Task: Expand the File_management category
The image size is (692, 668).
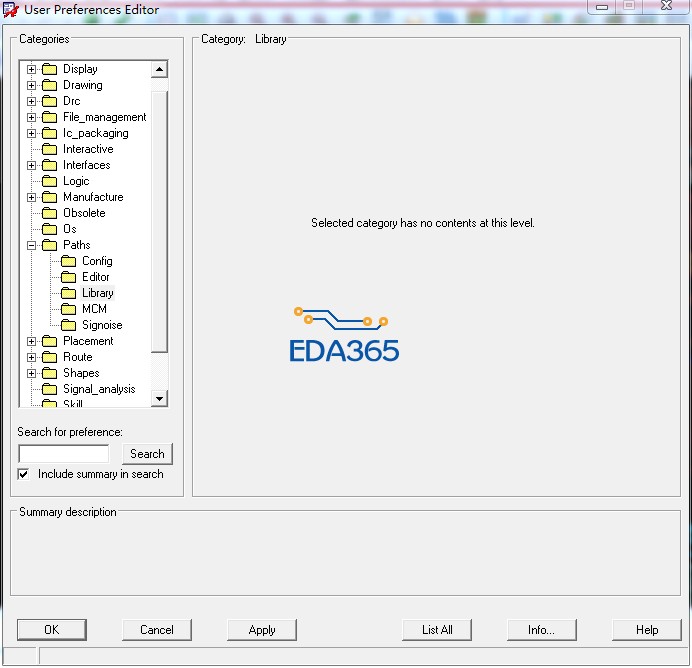Action: point(31,117)
